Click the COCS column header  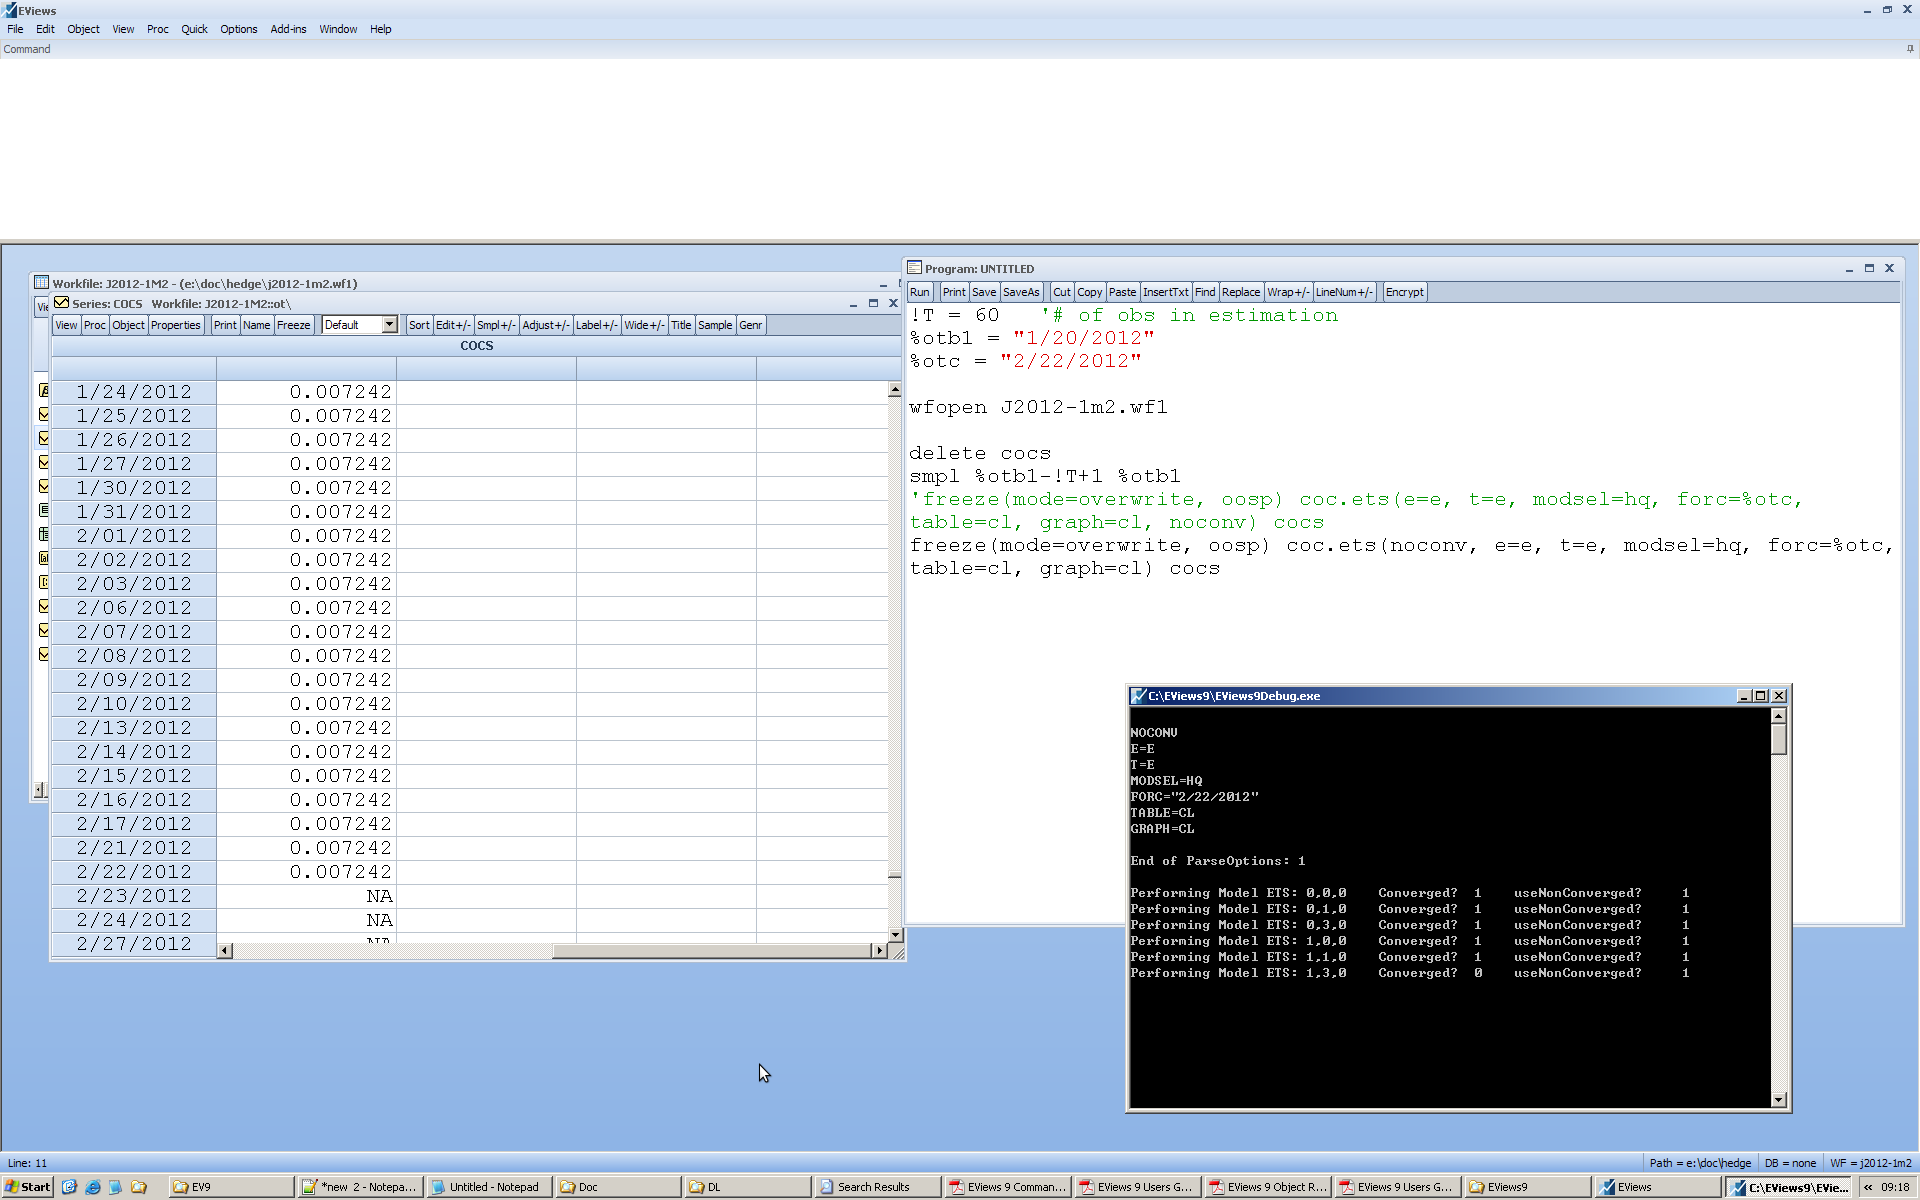pos(476,346)
